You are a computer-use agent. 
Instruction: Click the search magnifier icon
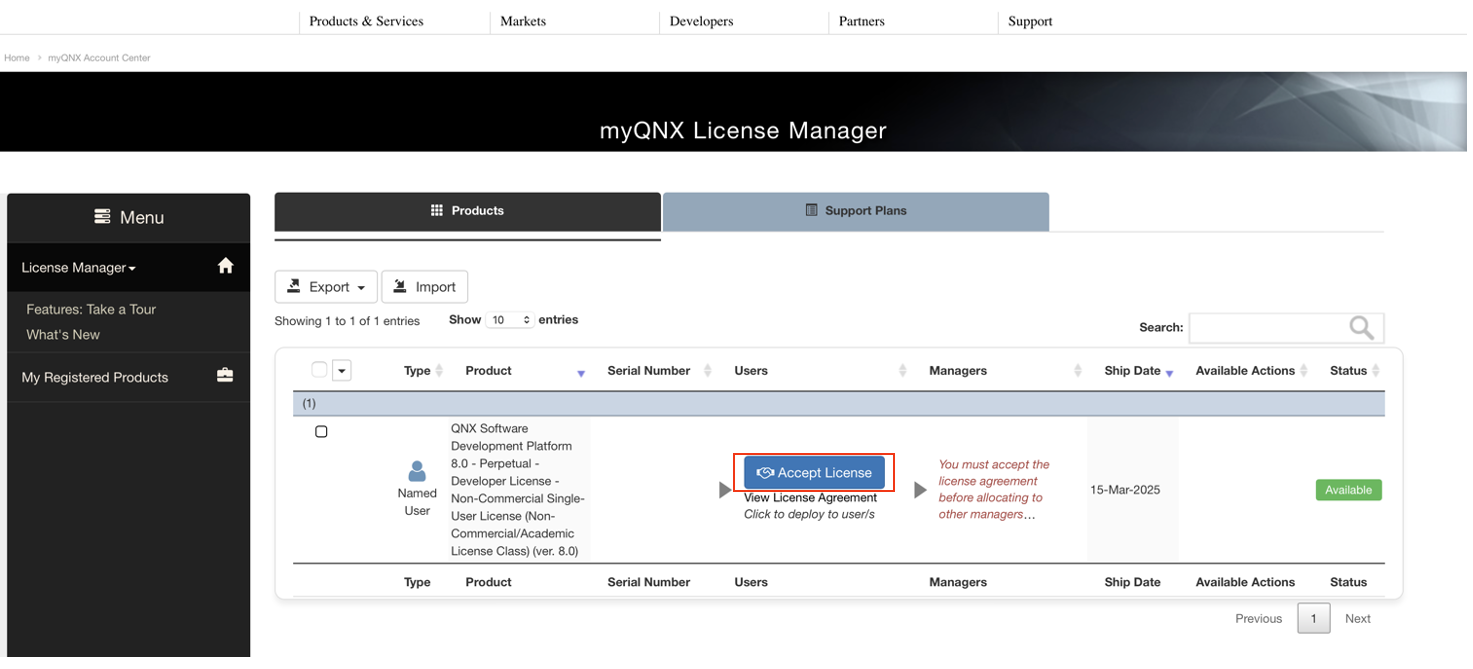point(1362,327)
